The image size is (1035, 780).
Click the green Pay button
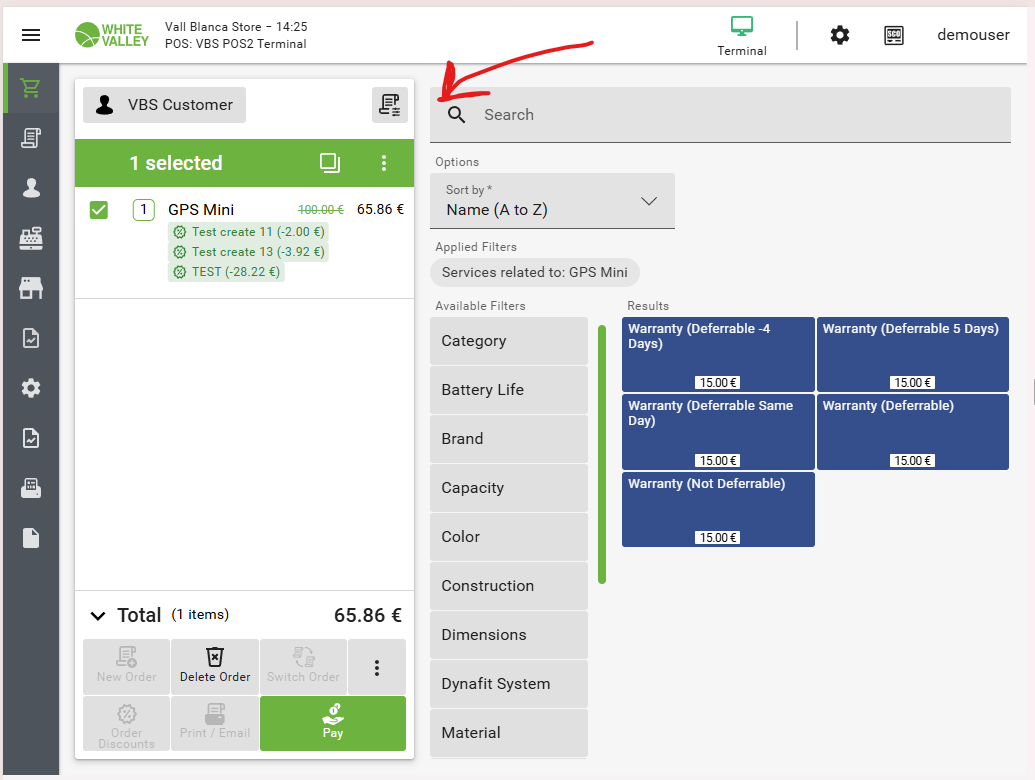333,724
